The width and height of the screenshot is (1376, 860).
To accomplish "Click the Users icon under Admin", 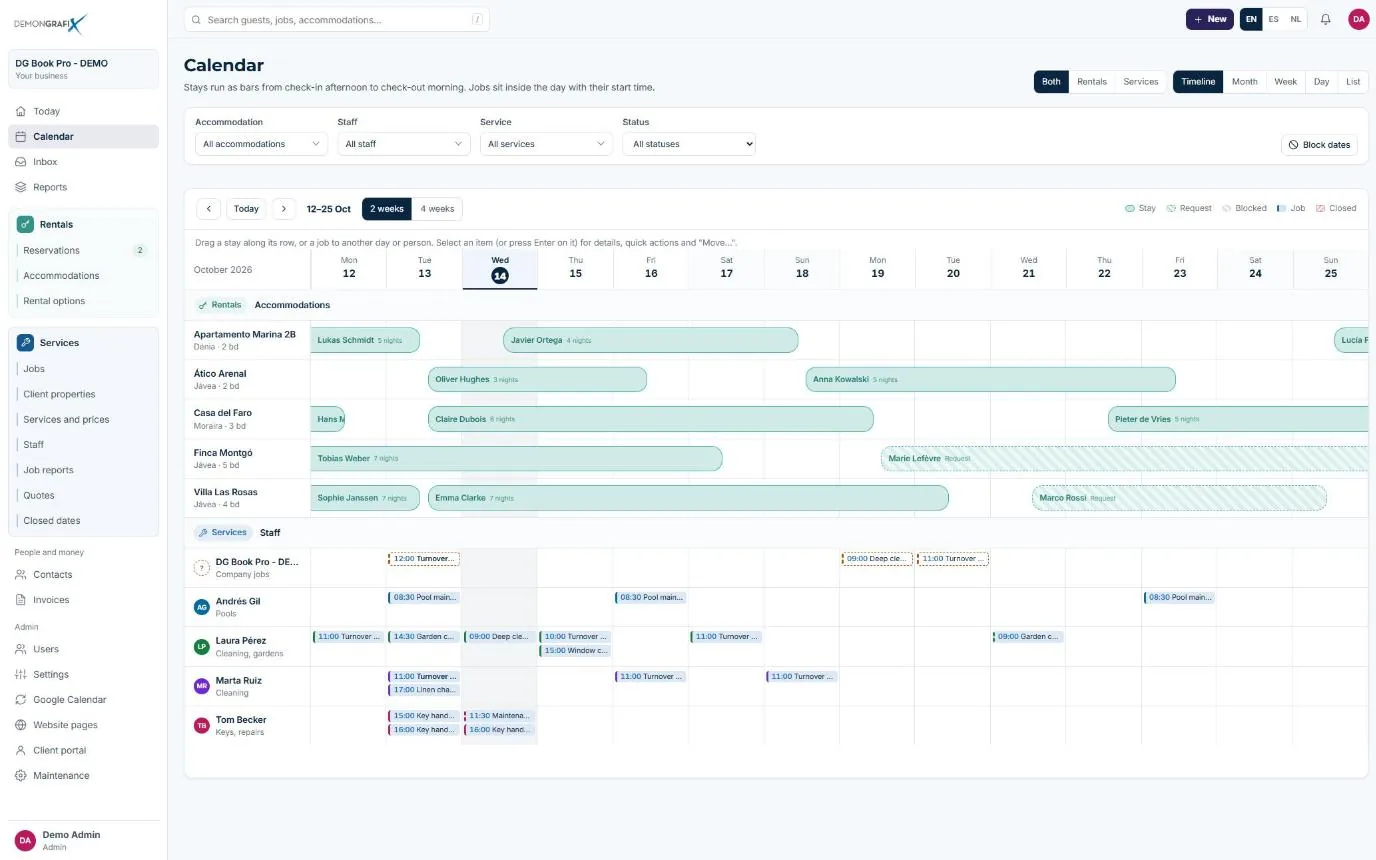I will coord(21,649).
